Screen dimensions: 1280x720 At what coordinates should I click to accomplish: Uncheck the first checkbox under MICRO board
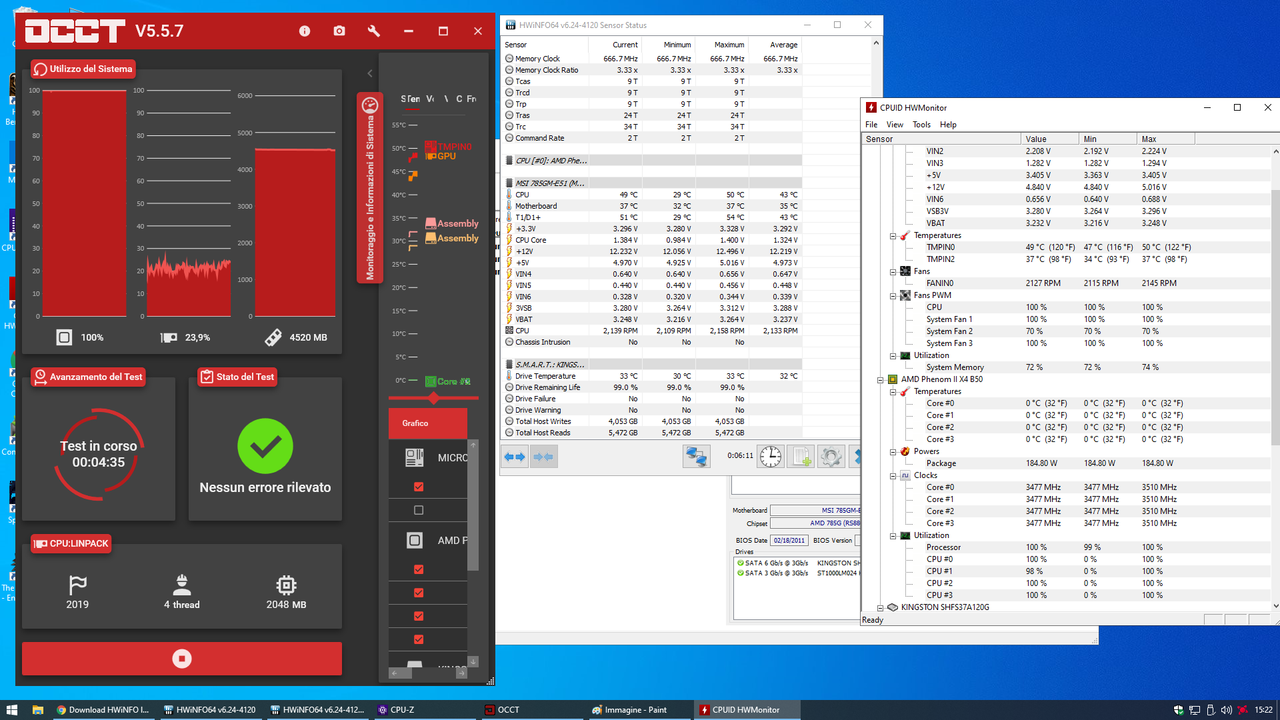click(418, 487)
